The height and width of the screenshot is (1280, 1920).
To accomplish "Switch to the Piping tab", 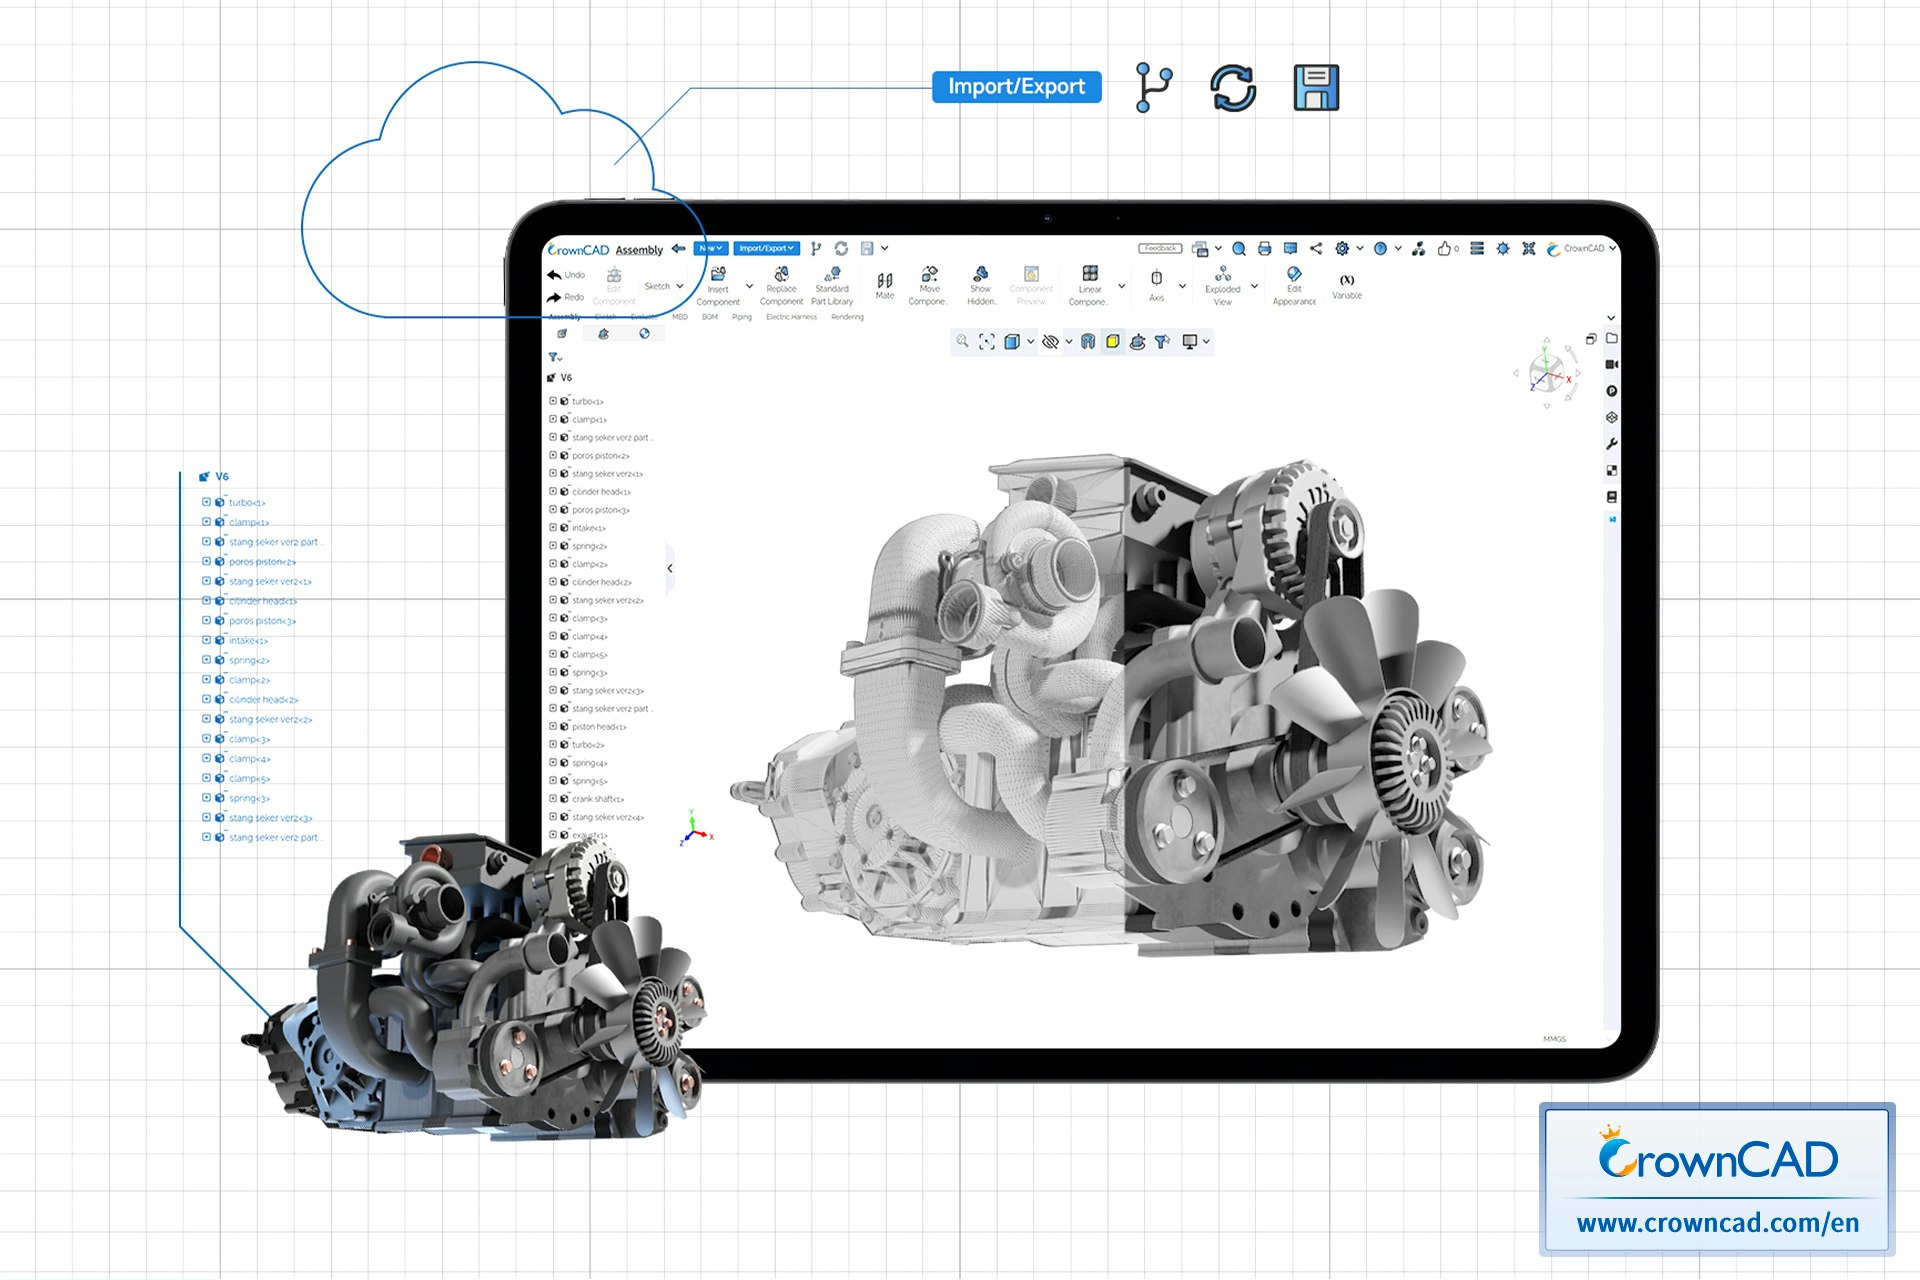I will click(741, 317).
